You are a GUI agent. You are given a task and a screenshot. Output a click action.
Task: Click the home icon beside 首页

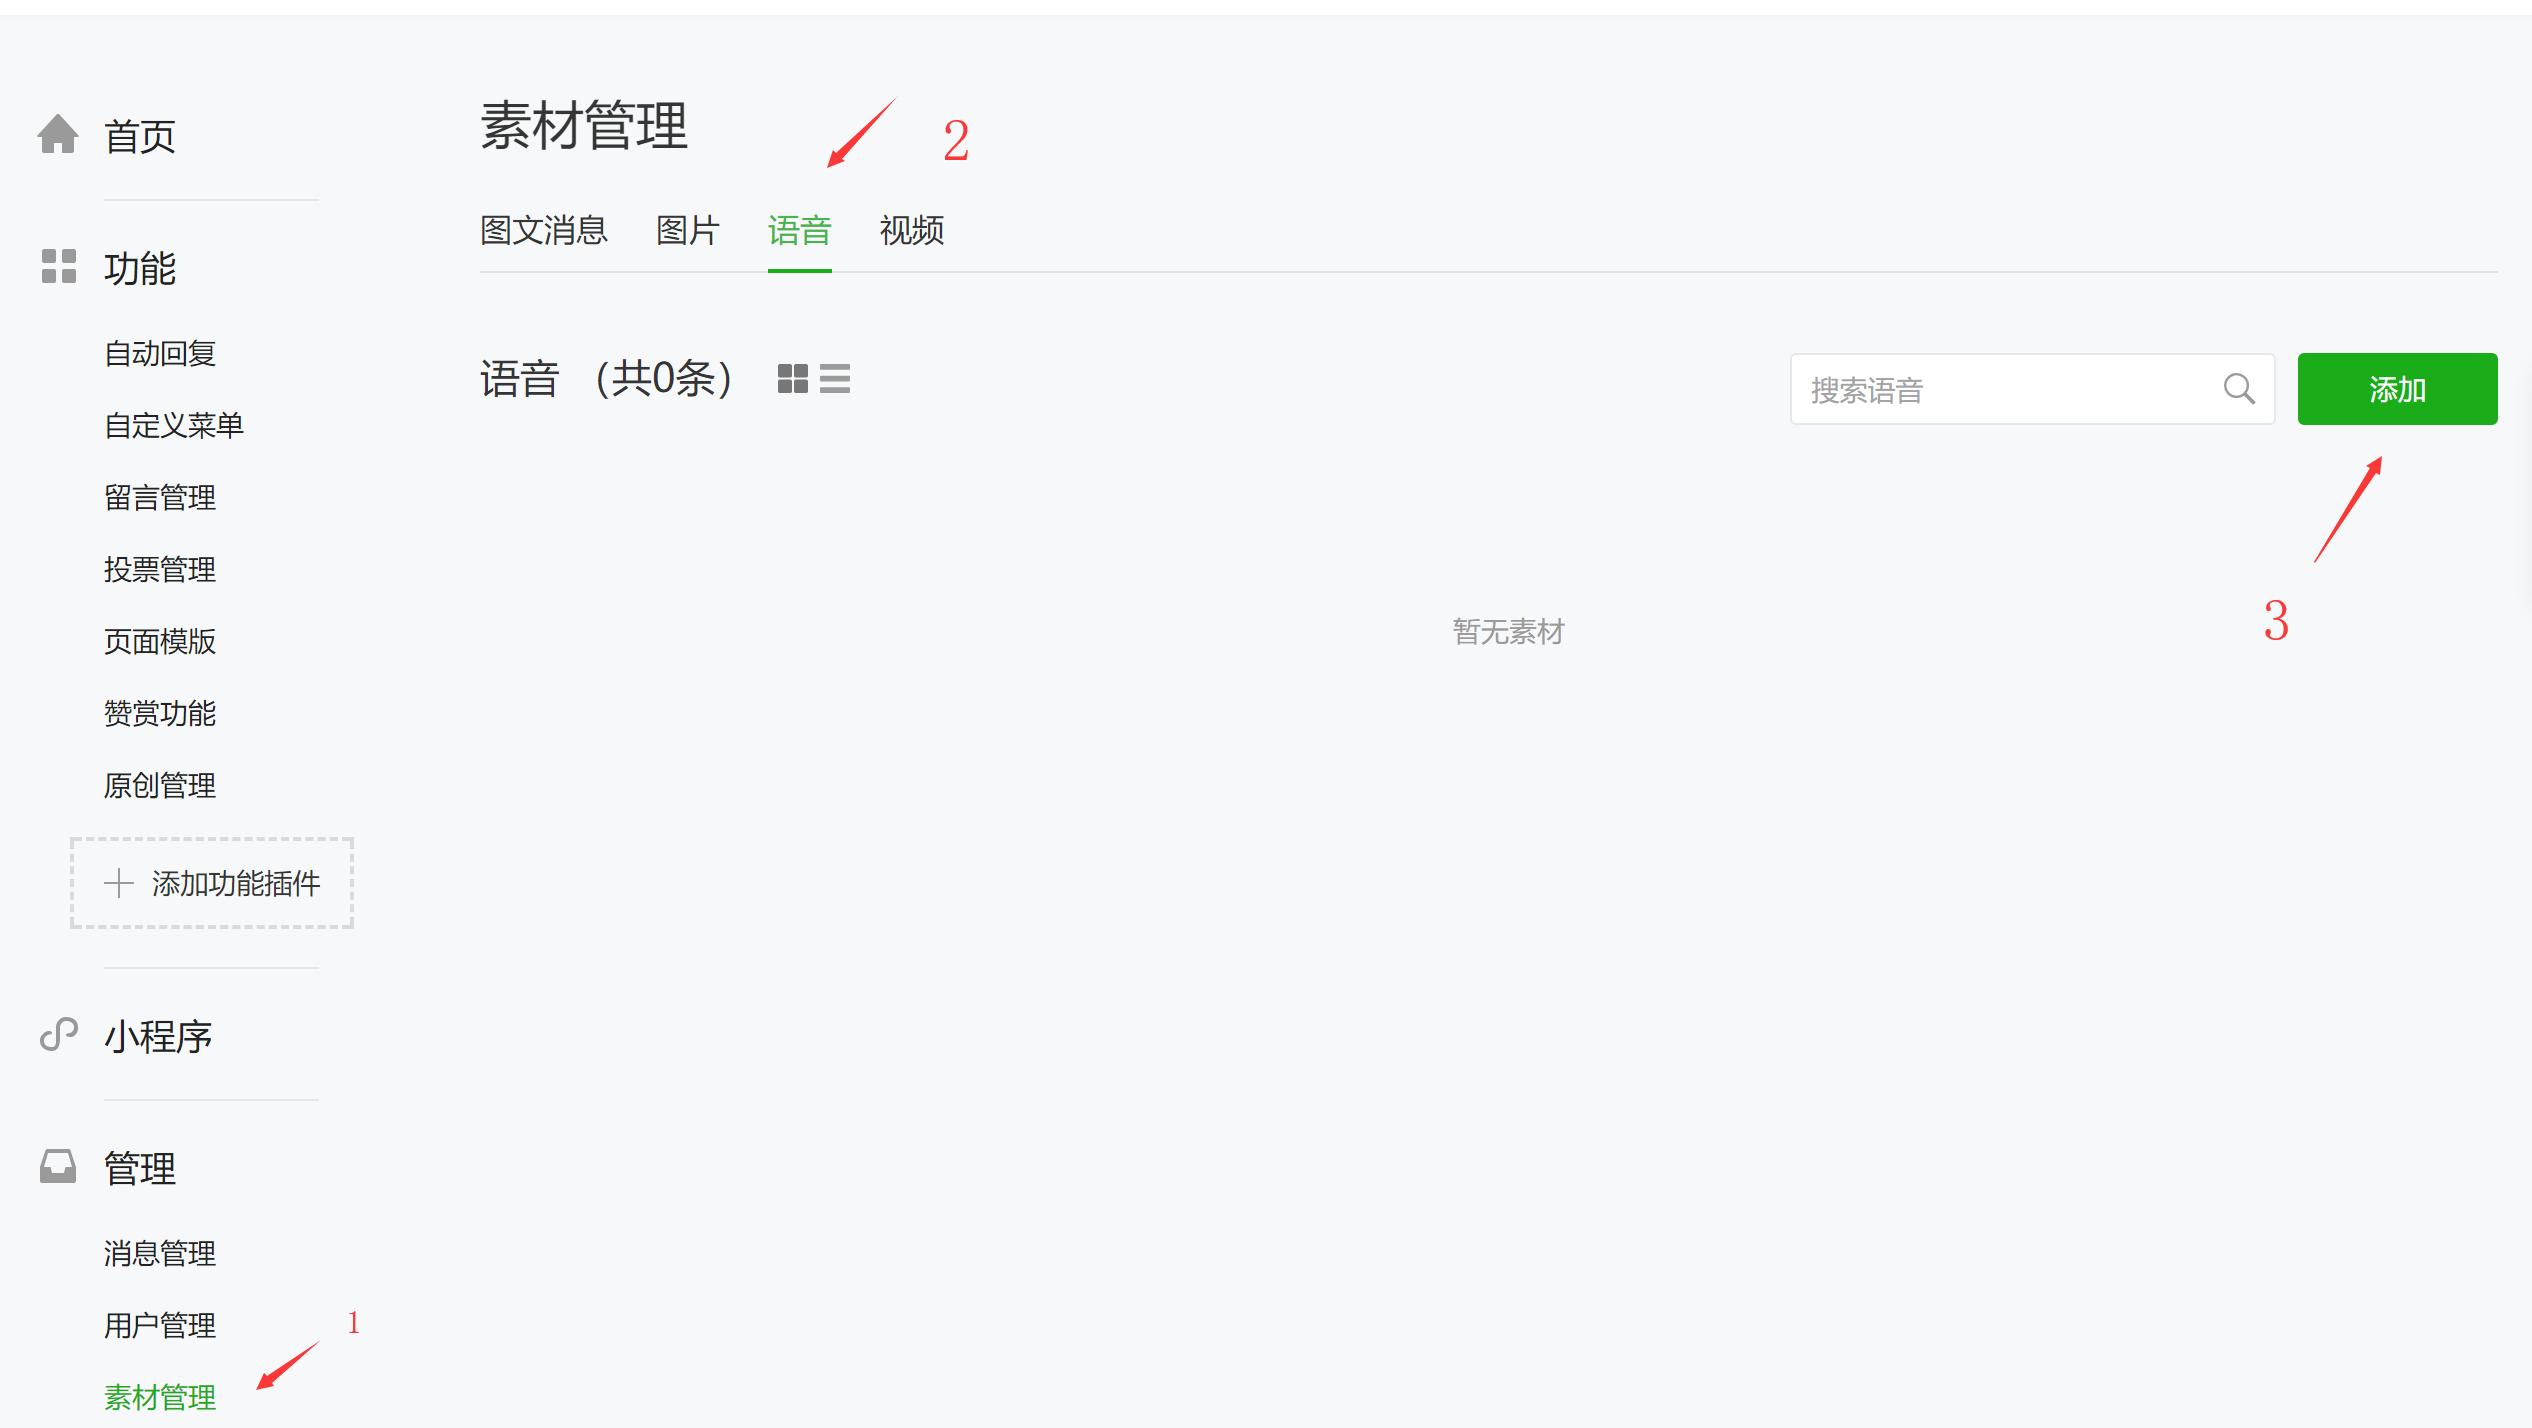58,134
